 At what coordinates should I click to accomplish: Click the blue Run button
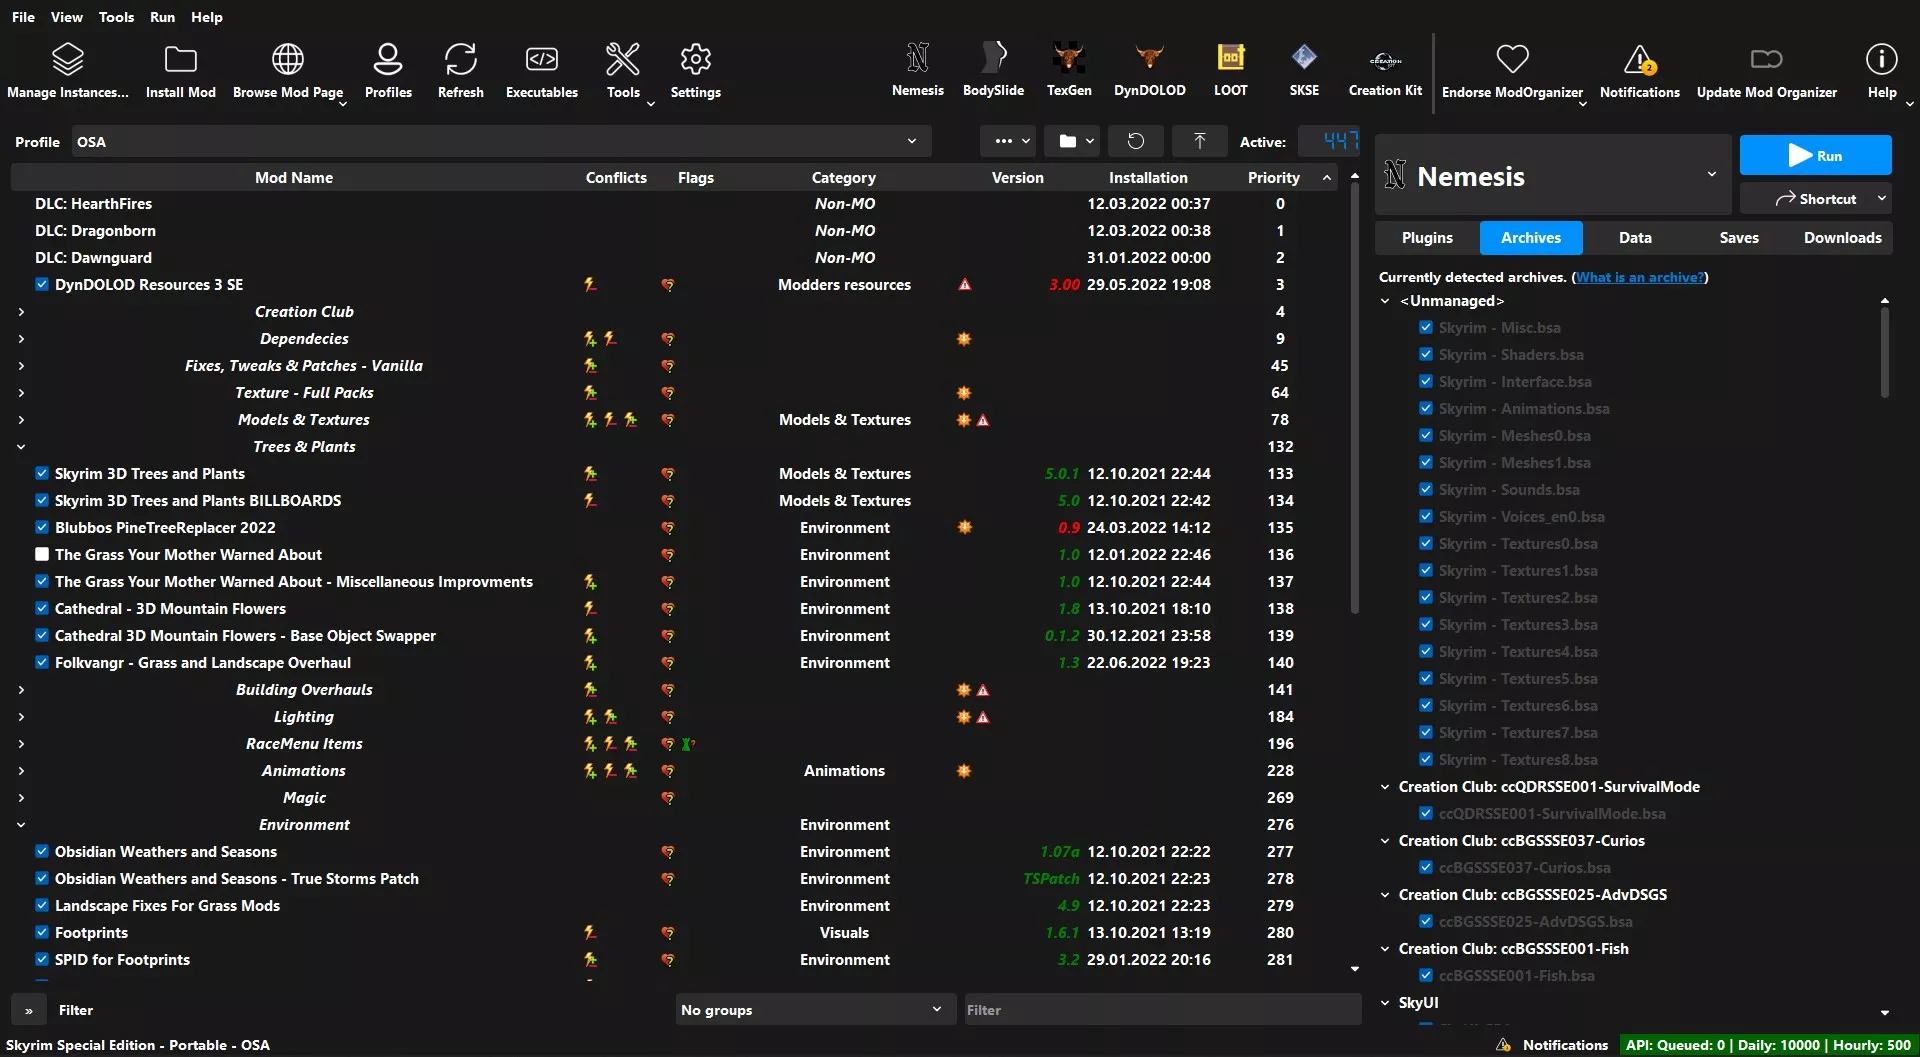click(x=1815, y=155)
